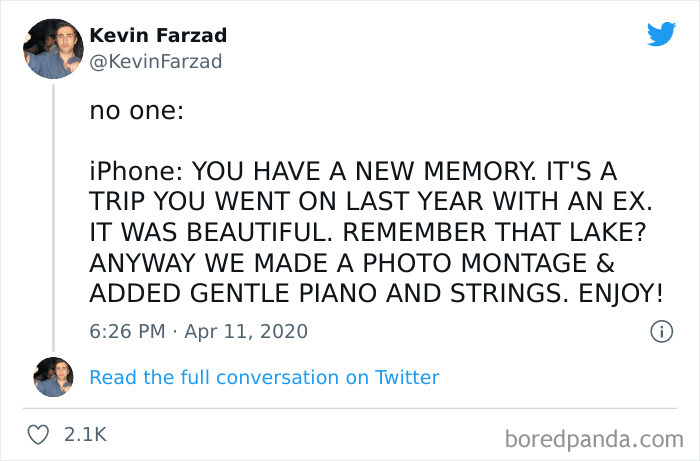
Task: Select the "no one:" line
Action: 136,112
